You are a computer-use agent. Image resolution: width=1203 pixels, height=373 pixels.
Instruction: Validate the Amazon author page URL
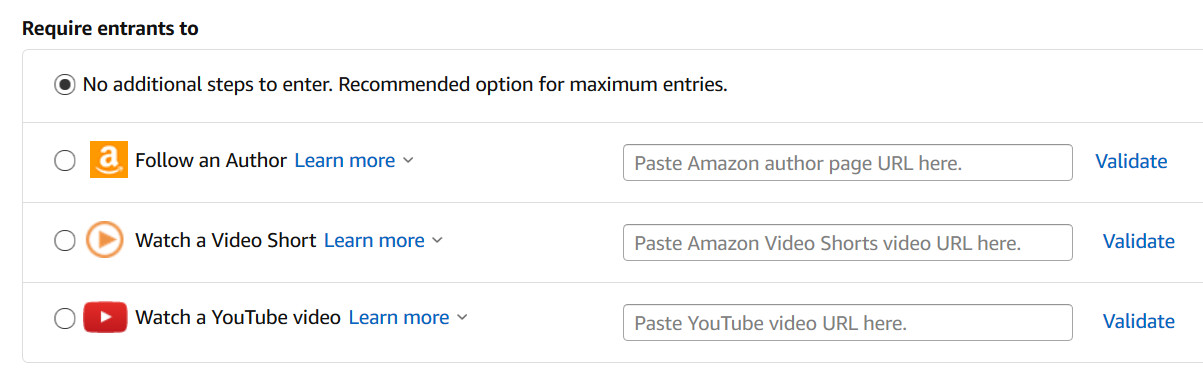coord(1131,161)
